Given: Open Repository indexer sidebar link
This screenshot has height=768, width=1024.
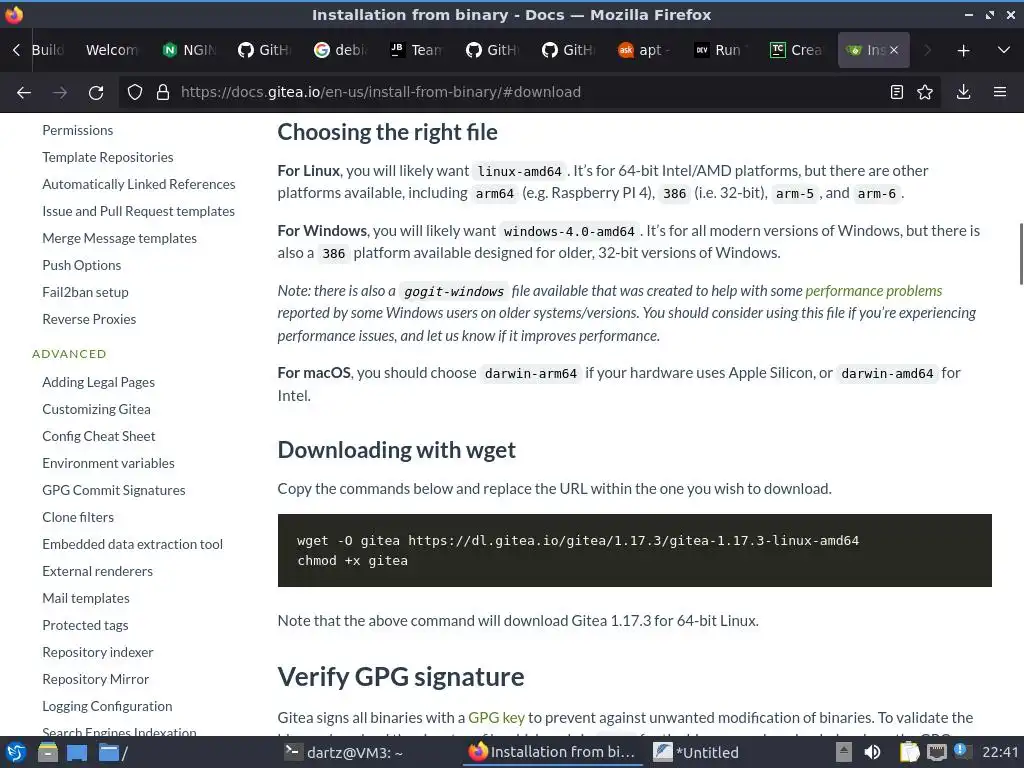Looking at the screenshot, I should 98,652.
